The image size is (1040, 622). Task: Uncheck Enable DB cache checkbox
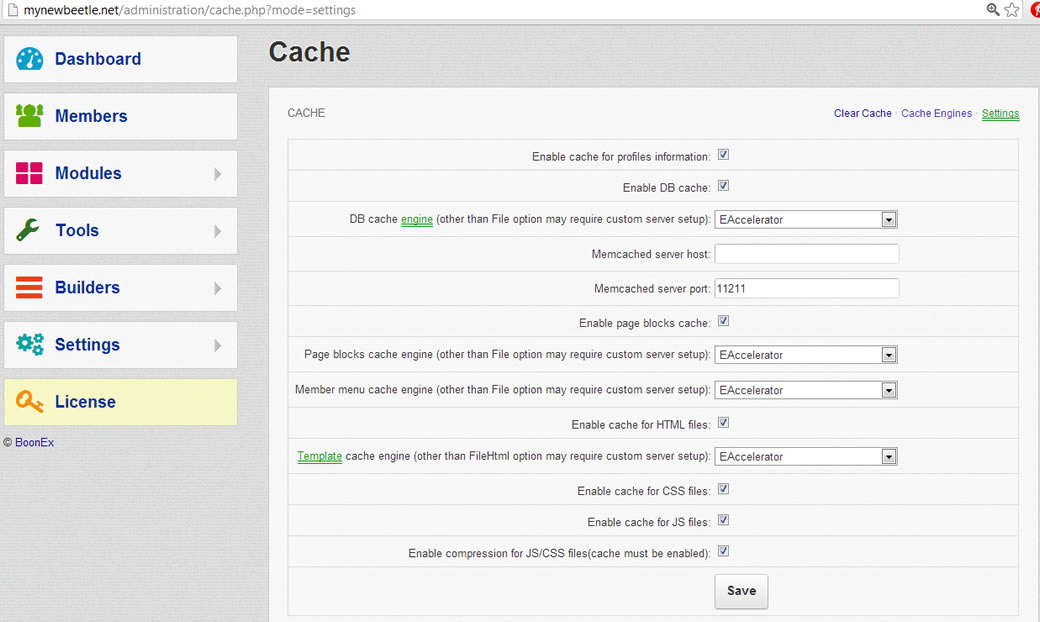(x=723, y=186)
